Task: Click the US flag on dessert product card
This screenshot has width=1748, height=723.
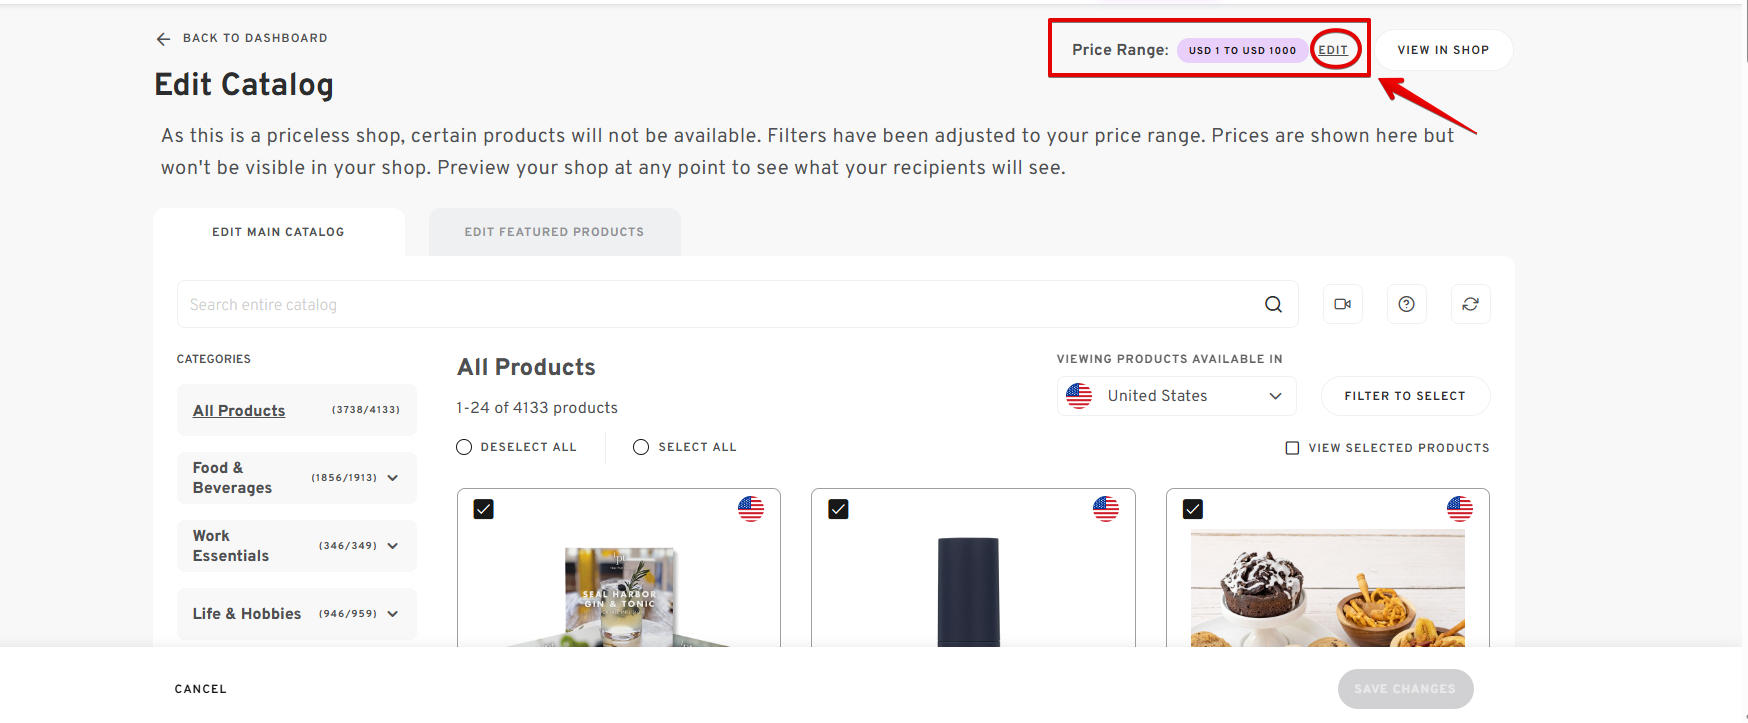Action: (x=1459, y=509)
